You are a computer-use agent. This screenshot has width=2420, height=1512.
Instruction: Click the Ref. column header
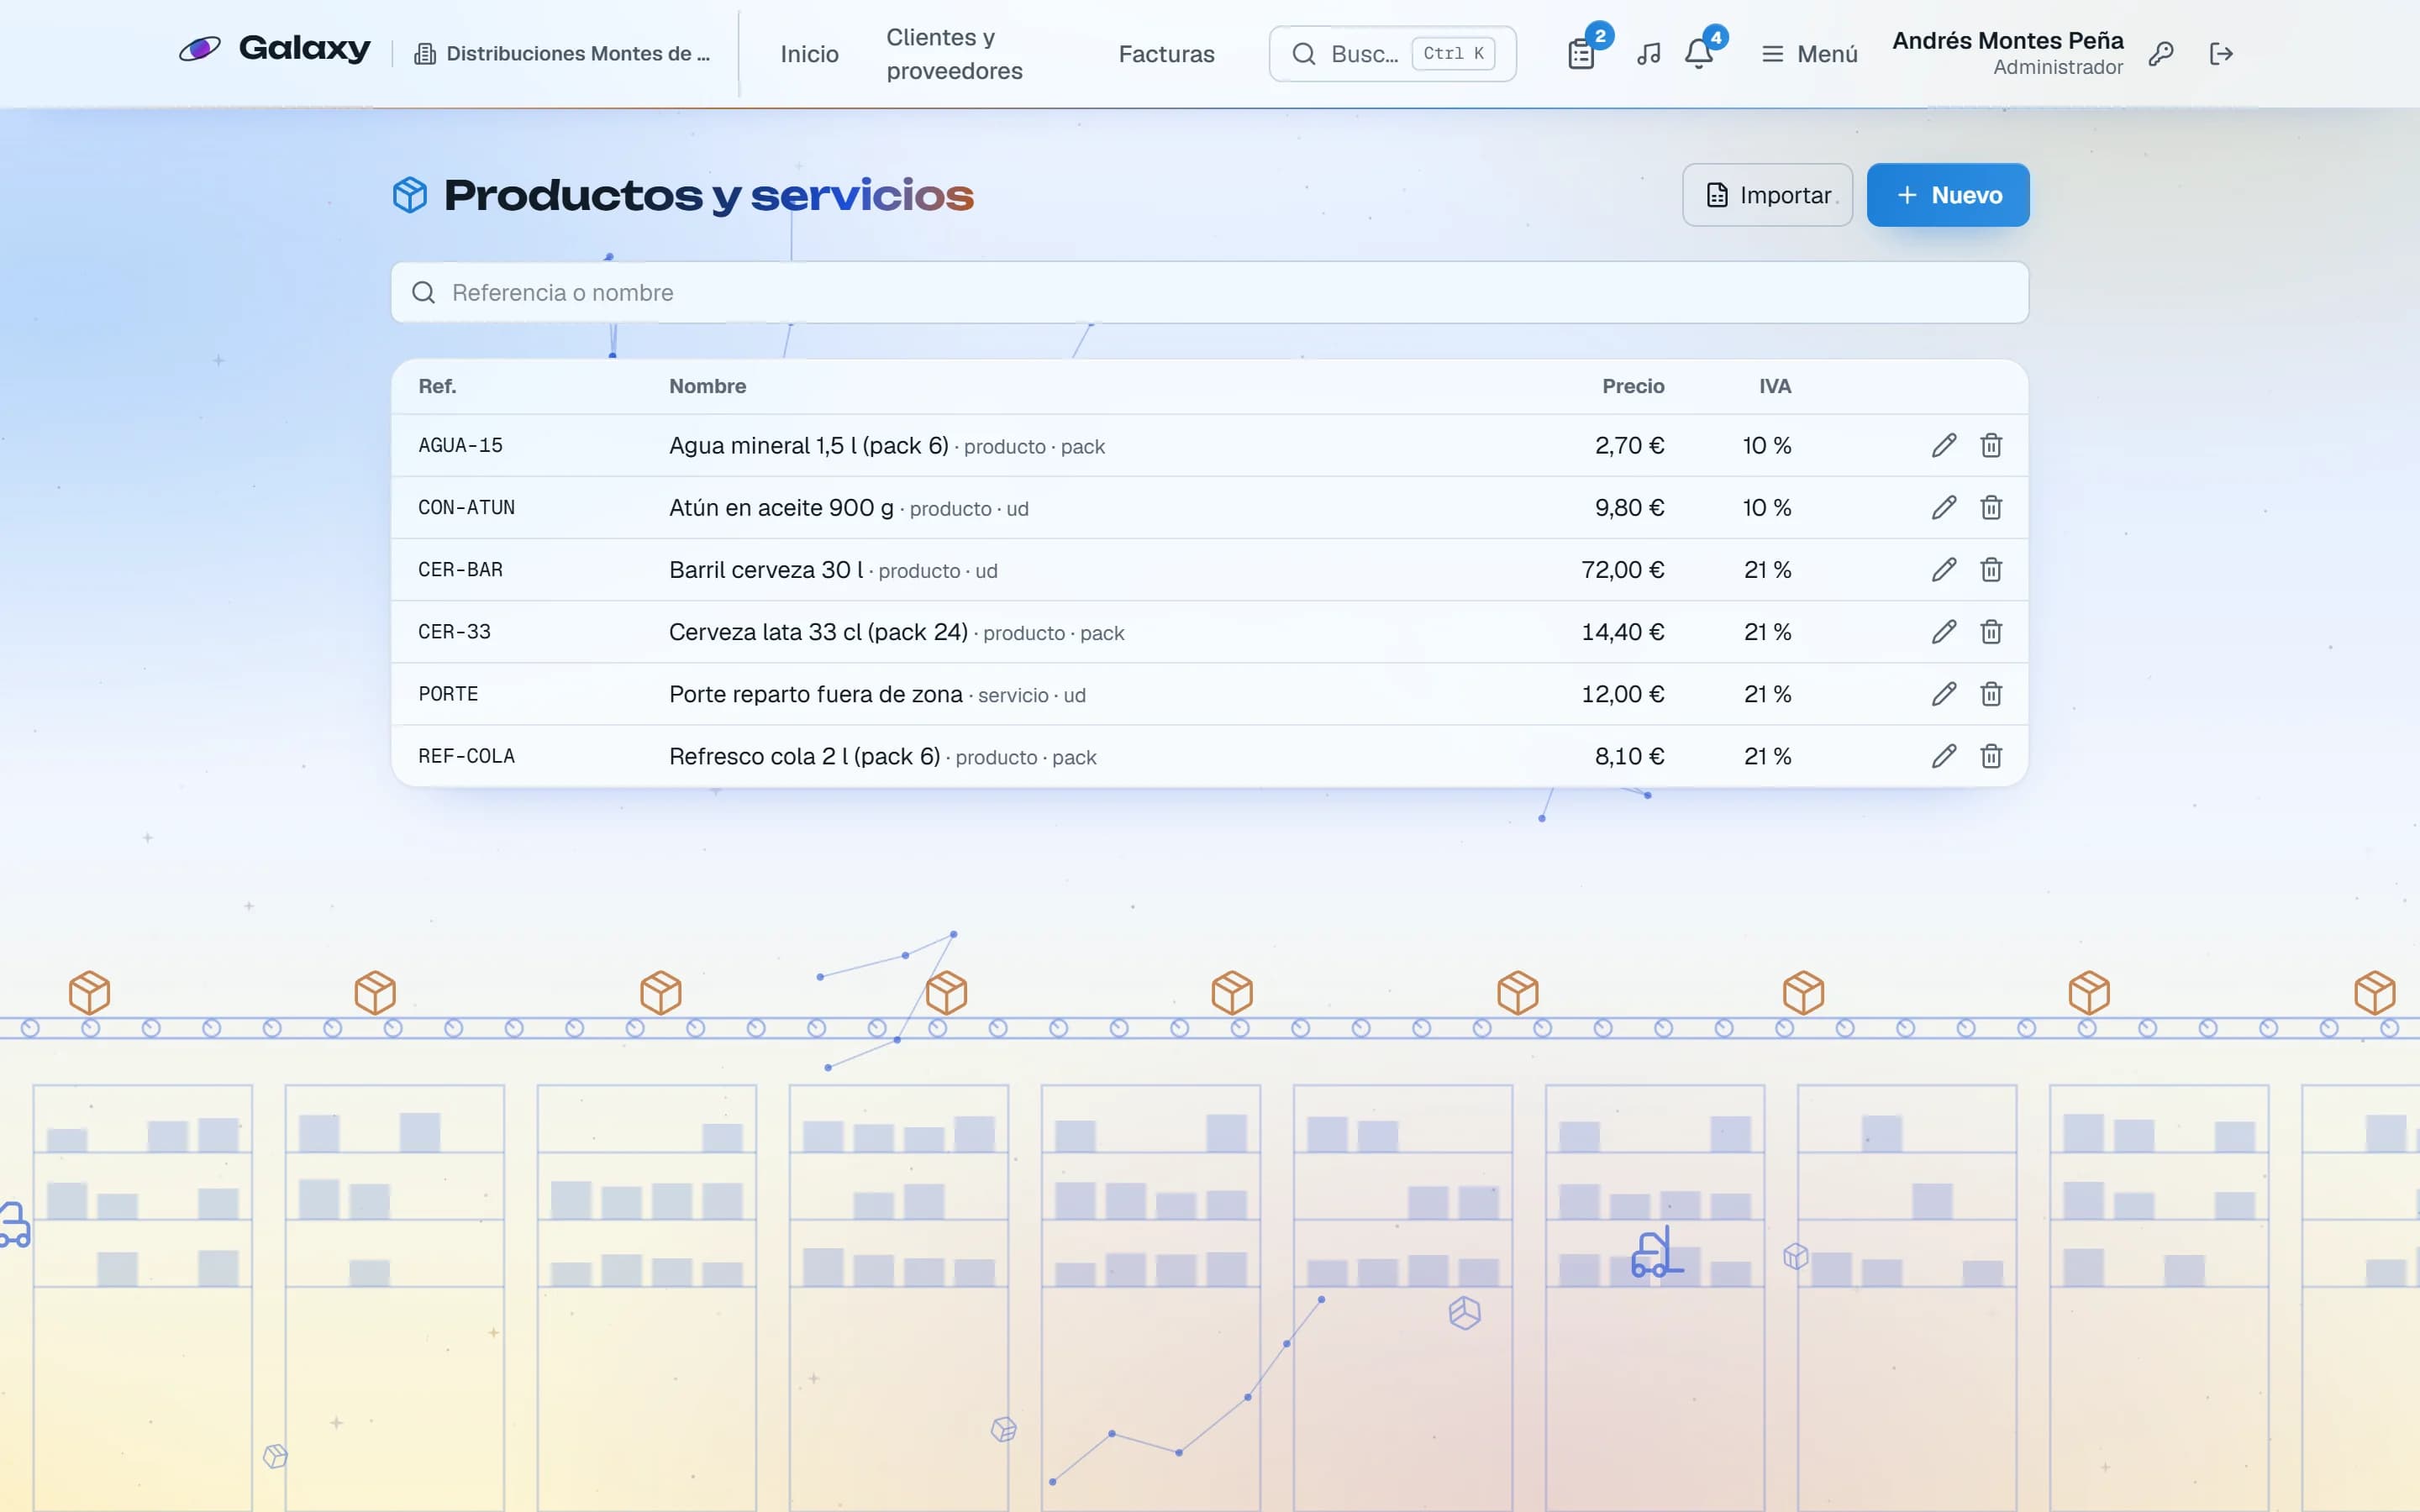(437, 386)
